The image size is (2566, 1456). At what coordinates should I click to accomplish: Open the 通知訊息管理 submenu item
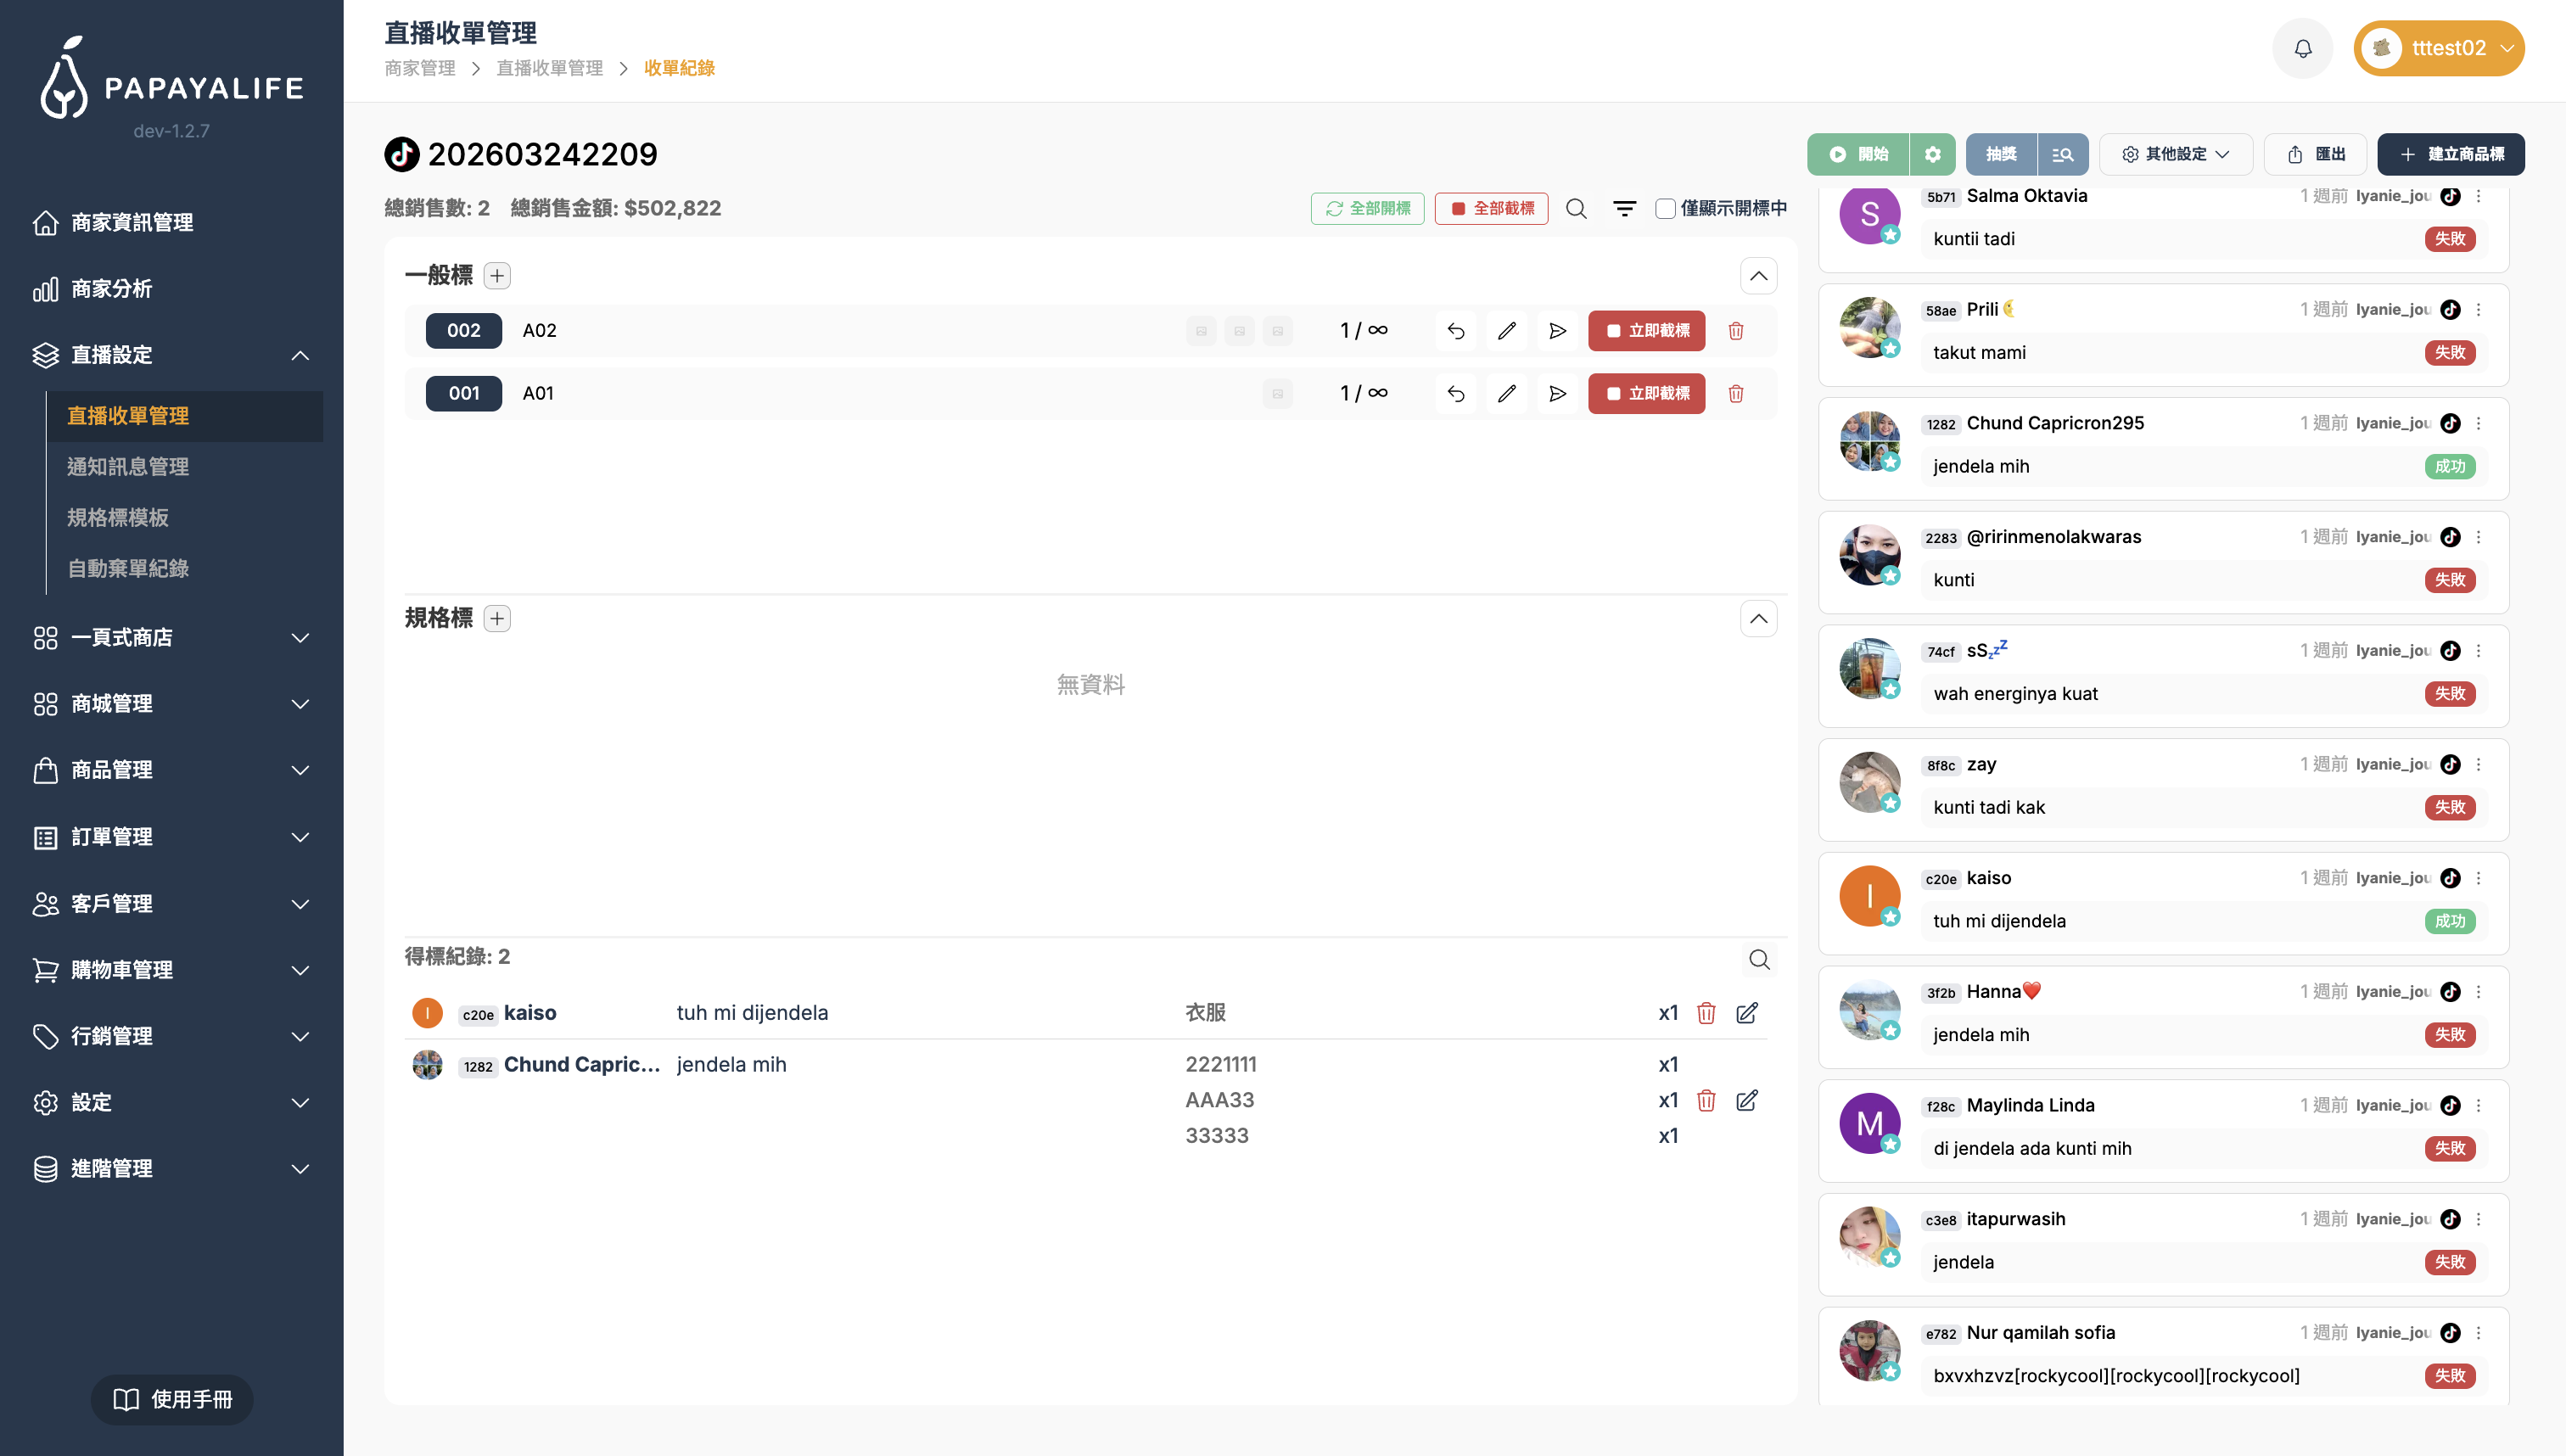pos(128,466)
